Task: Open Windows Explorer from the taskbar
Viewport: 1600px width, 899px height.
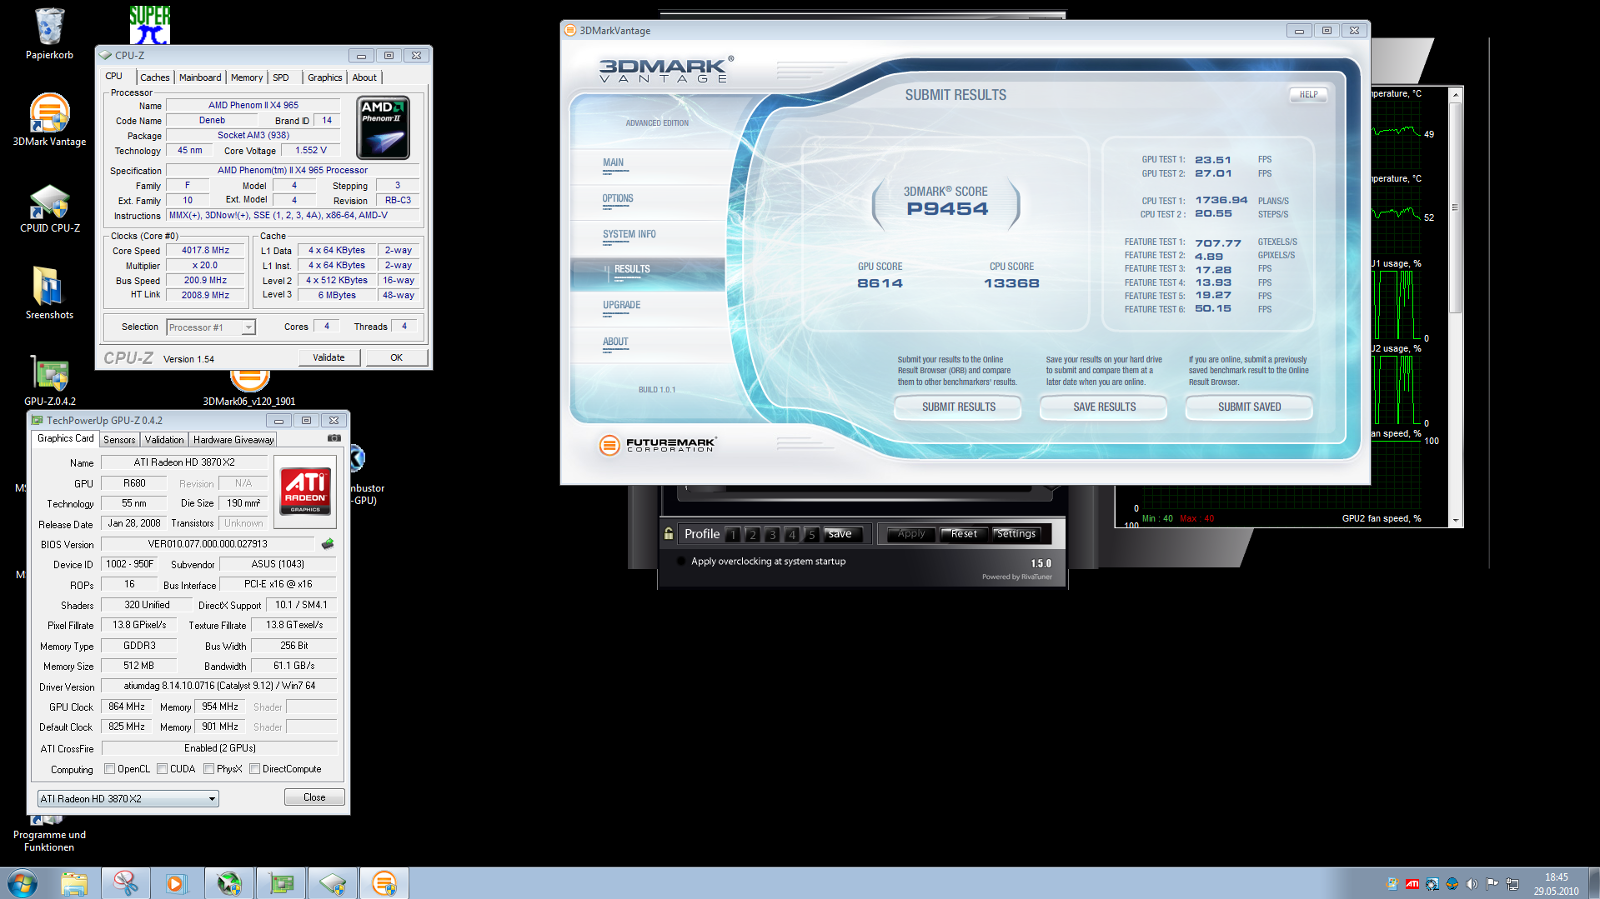Action: [74, 883]
